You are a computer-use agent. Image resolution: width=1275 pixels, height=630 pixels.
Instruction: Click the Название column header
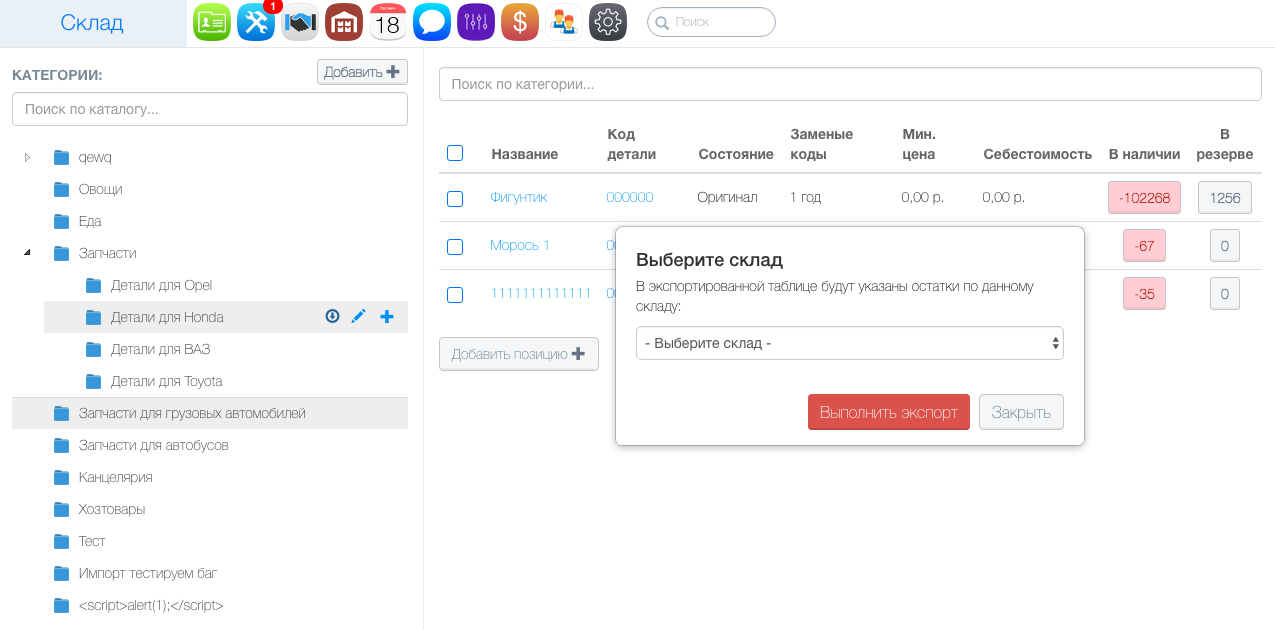coord(525,154)
